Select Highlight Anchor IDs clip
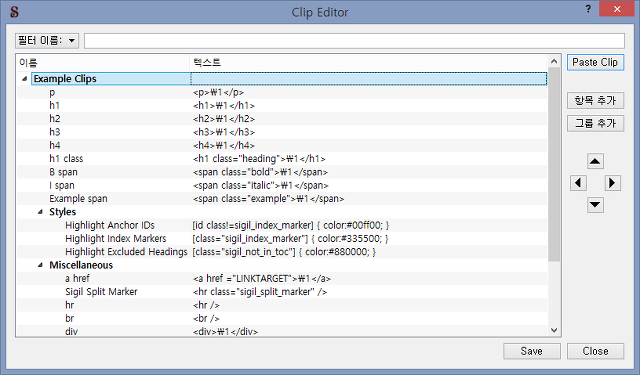The width and height of the screenshot is (640, 375). (x=282, y=225)
